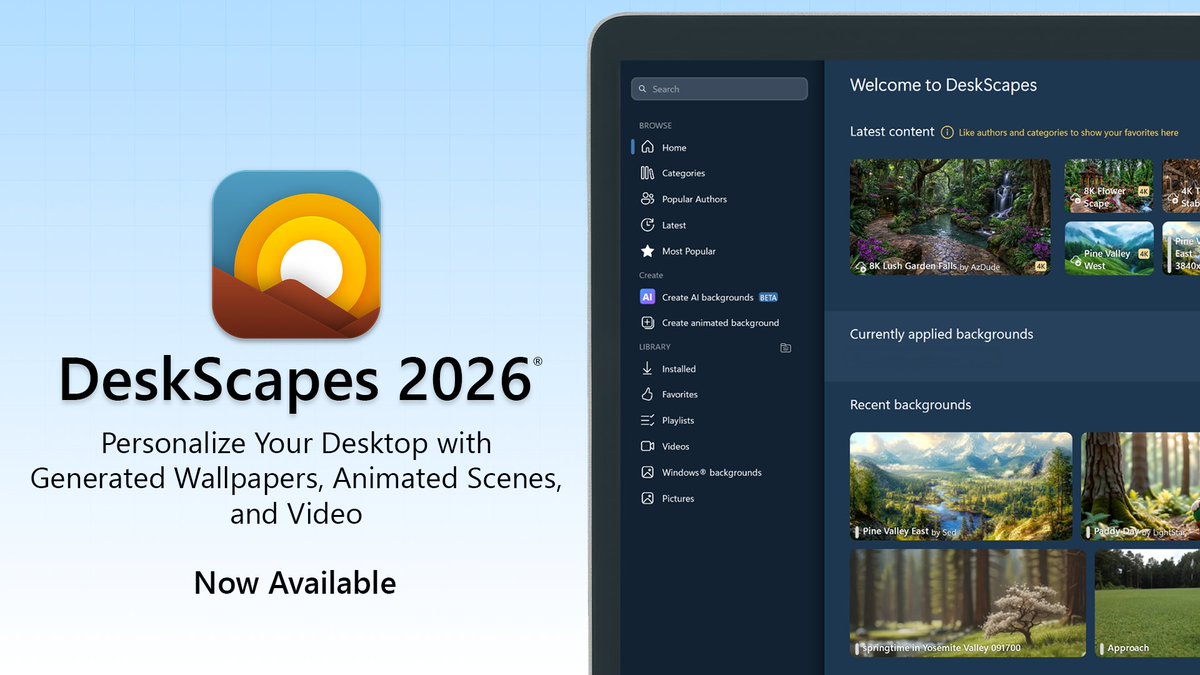The image size is (1200, 675).
Task: Open author link 'by LightStar'
Action: (1164, 532)
